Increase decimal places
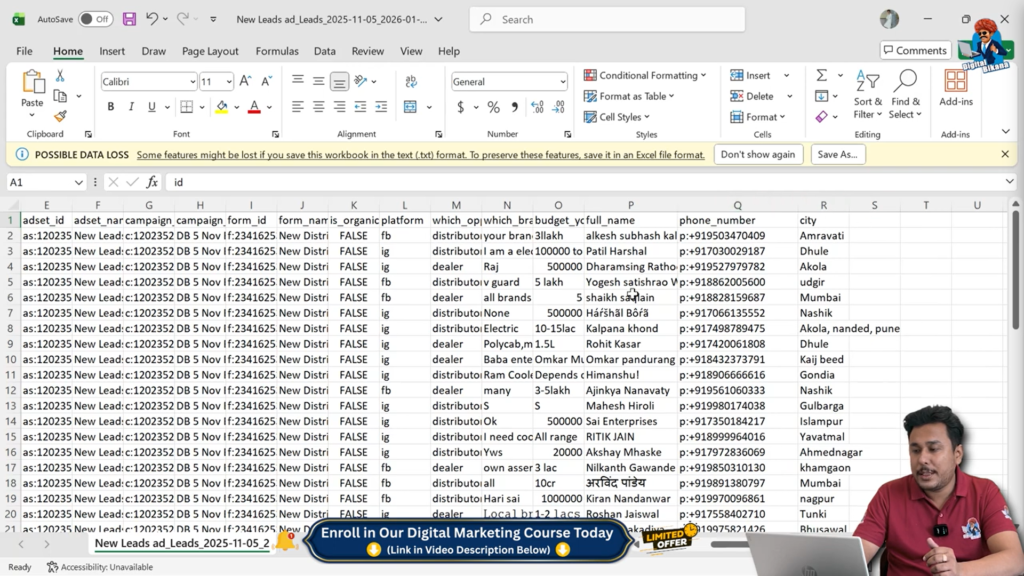 (x=536, y=105)
